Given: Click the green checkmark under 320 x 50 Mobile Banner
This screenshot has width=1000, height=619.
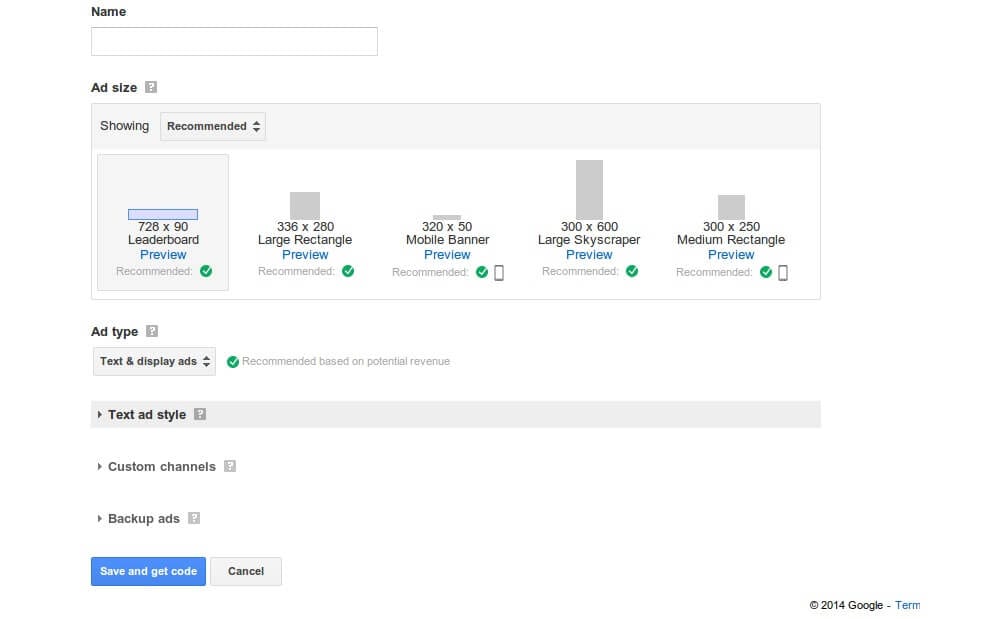Looking at the screenshot, I should [482, 272].
